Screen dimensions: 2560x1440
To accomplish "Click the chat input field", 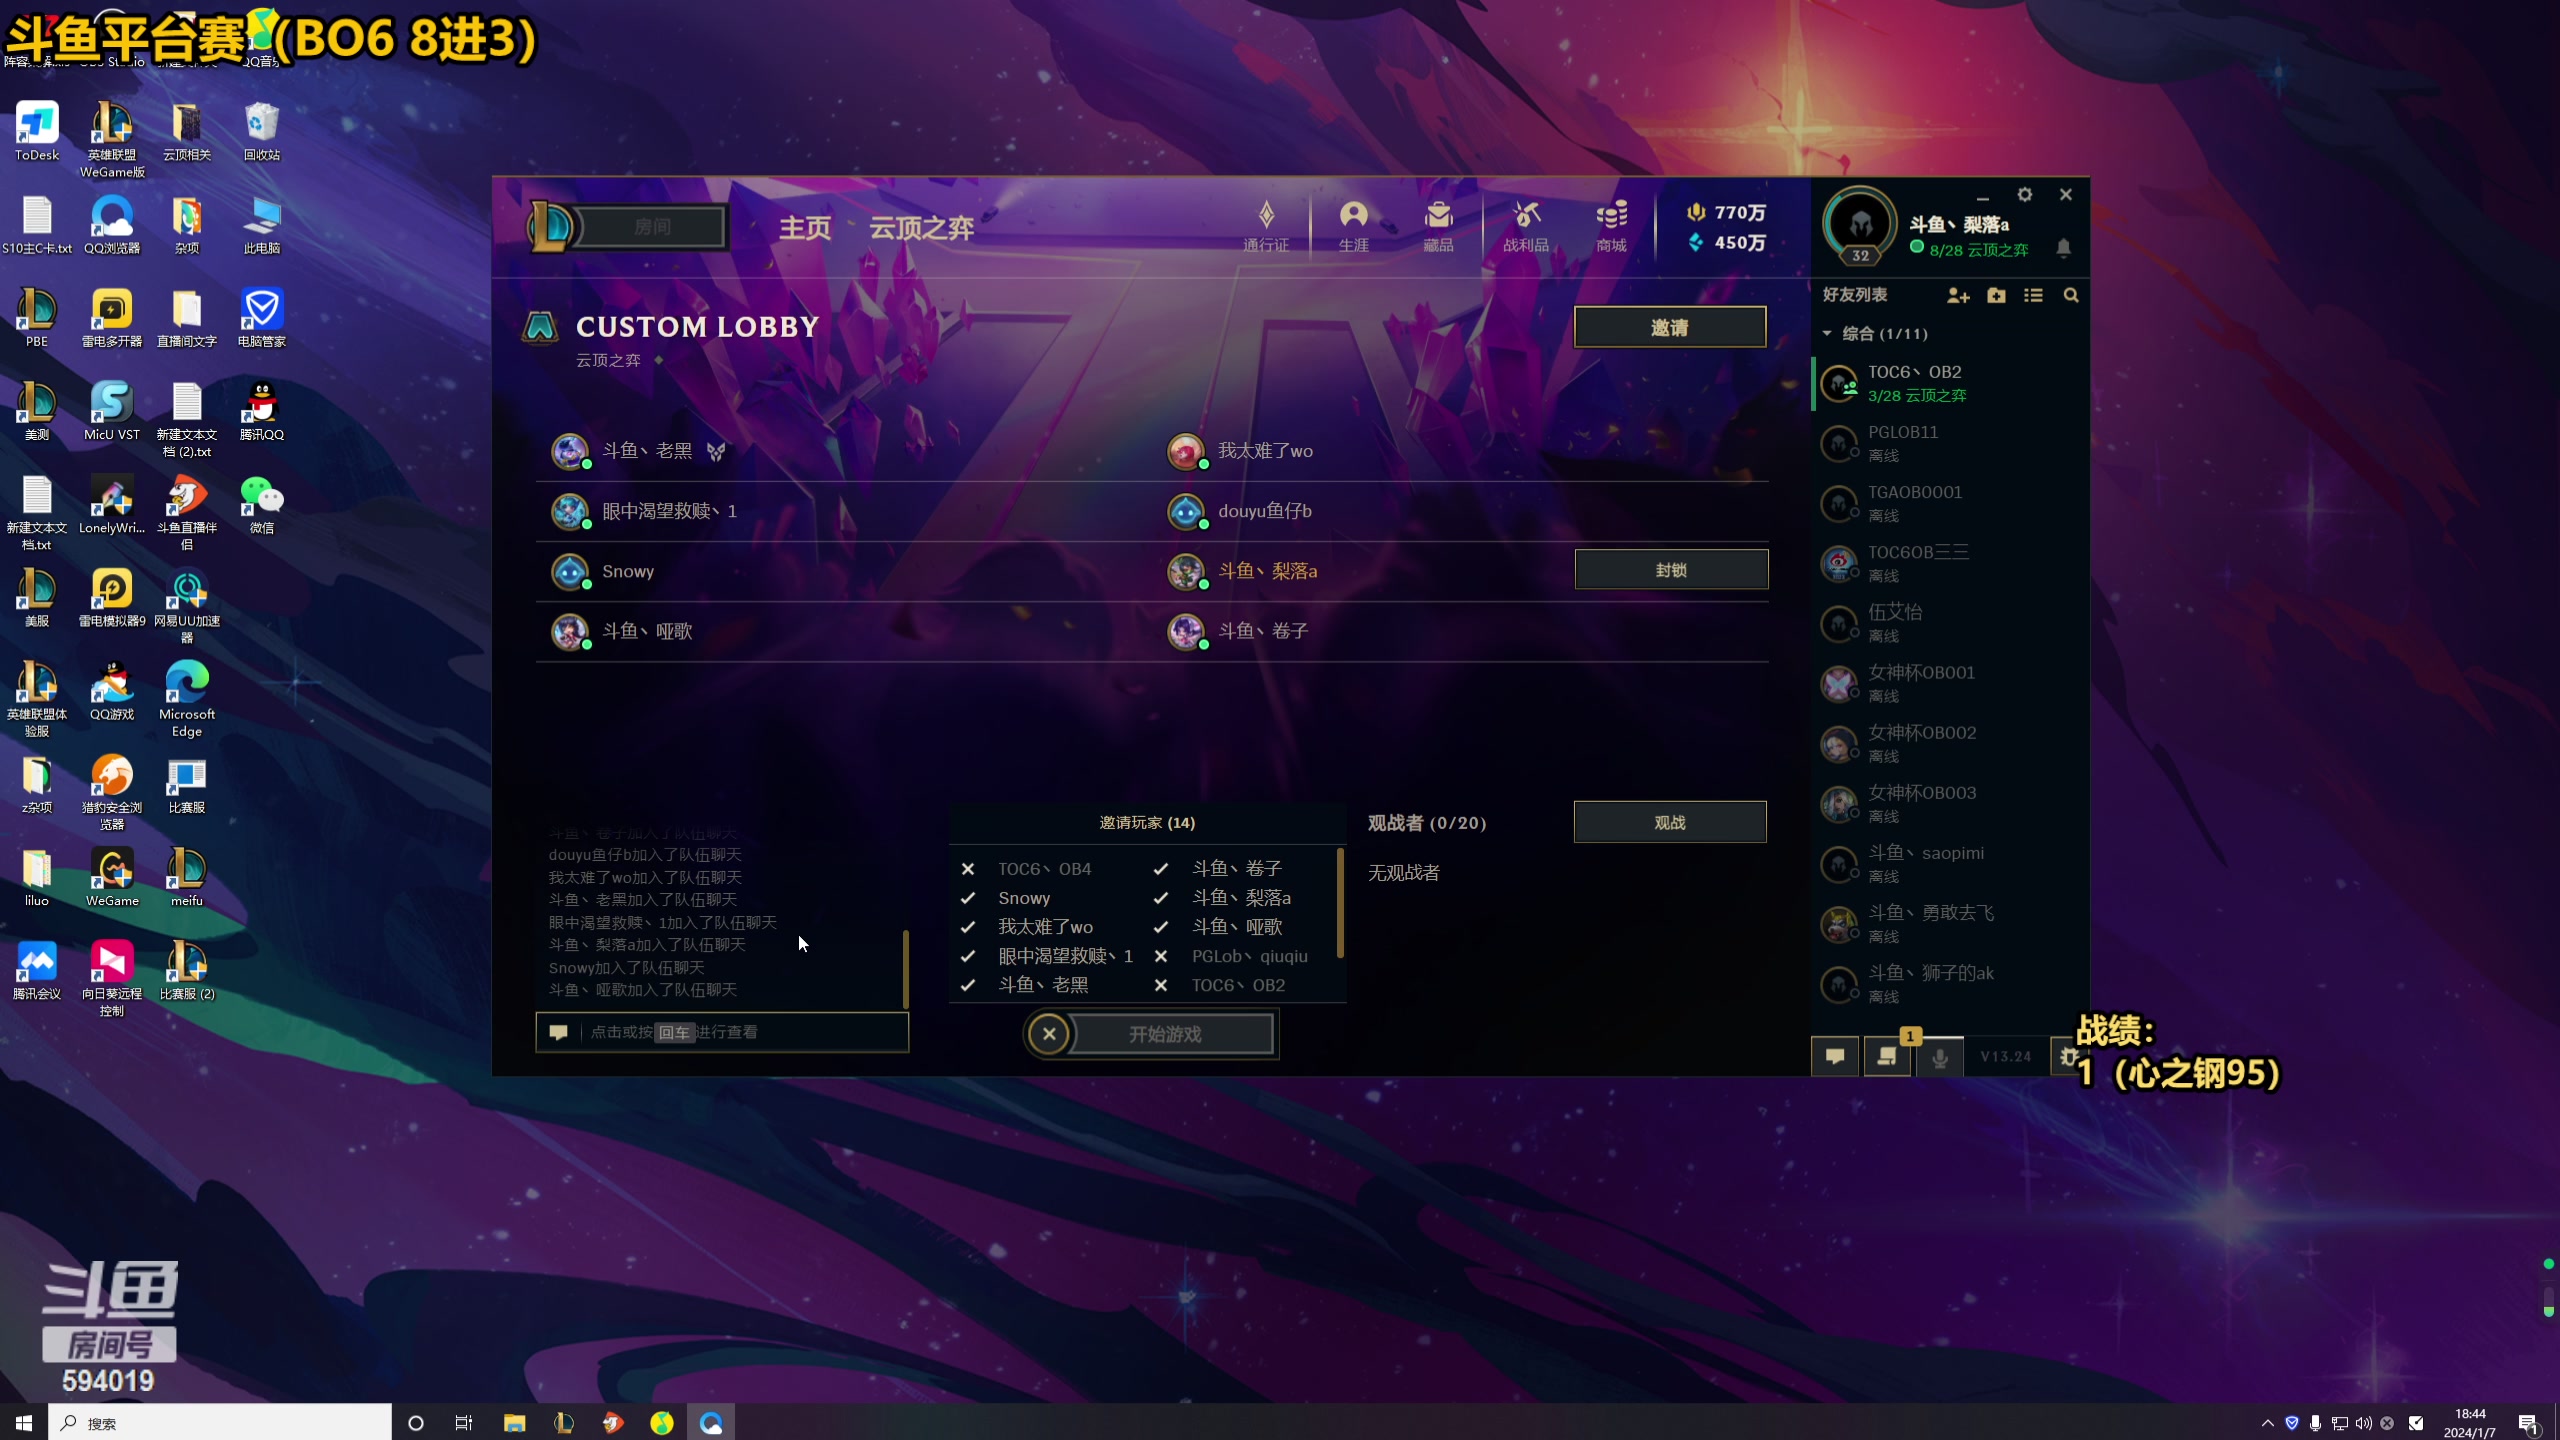I will [722, 1032].
